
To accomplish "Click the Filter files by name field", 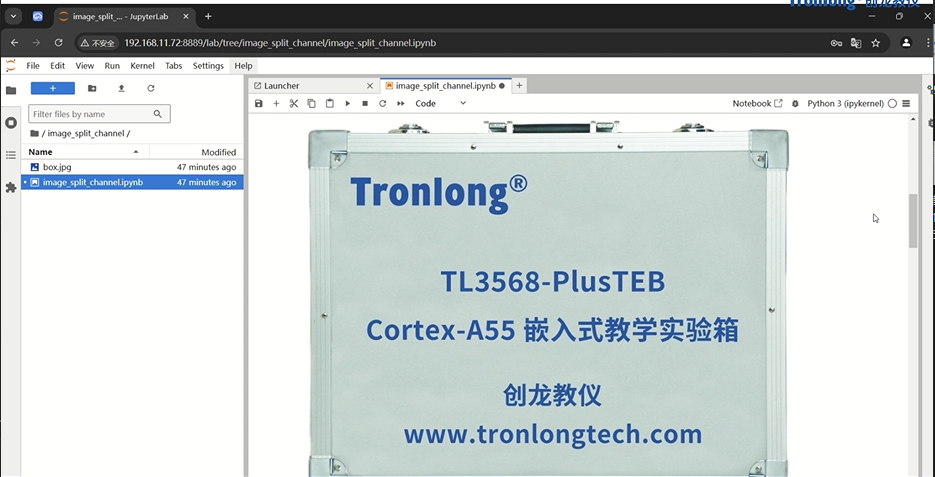I will [x=99, y=114].
